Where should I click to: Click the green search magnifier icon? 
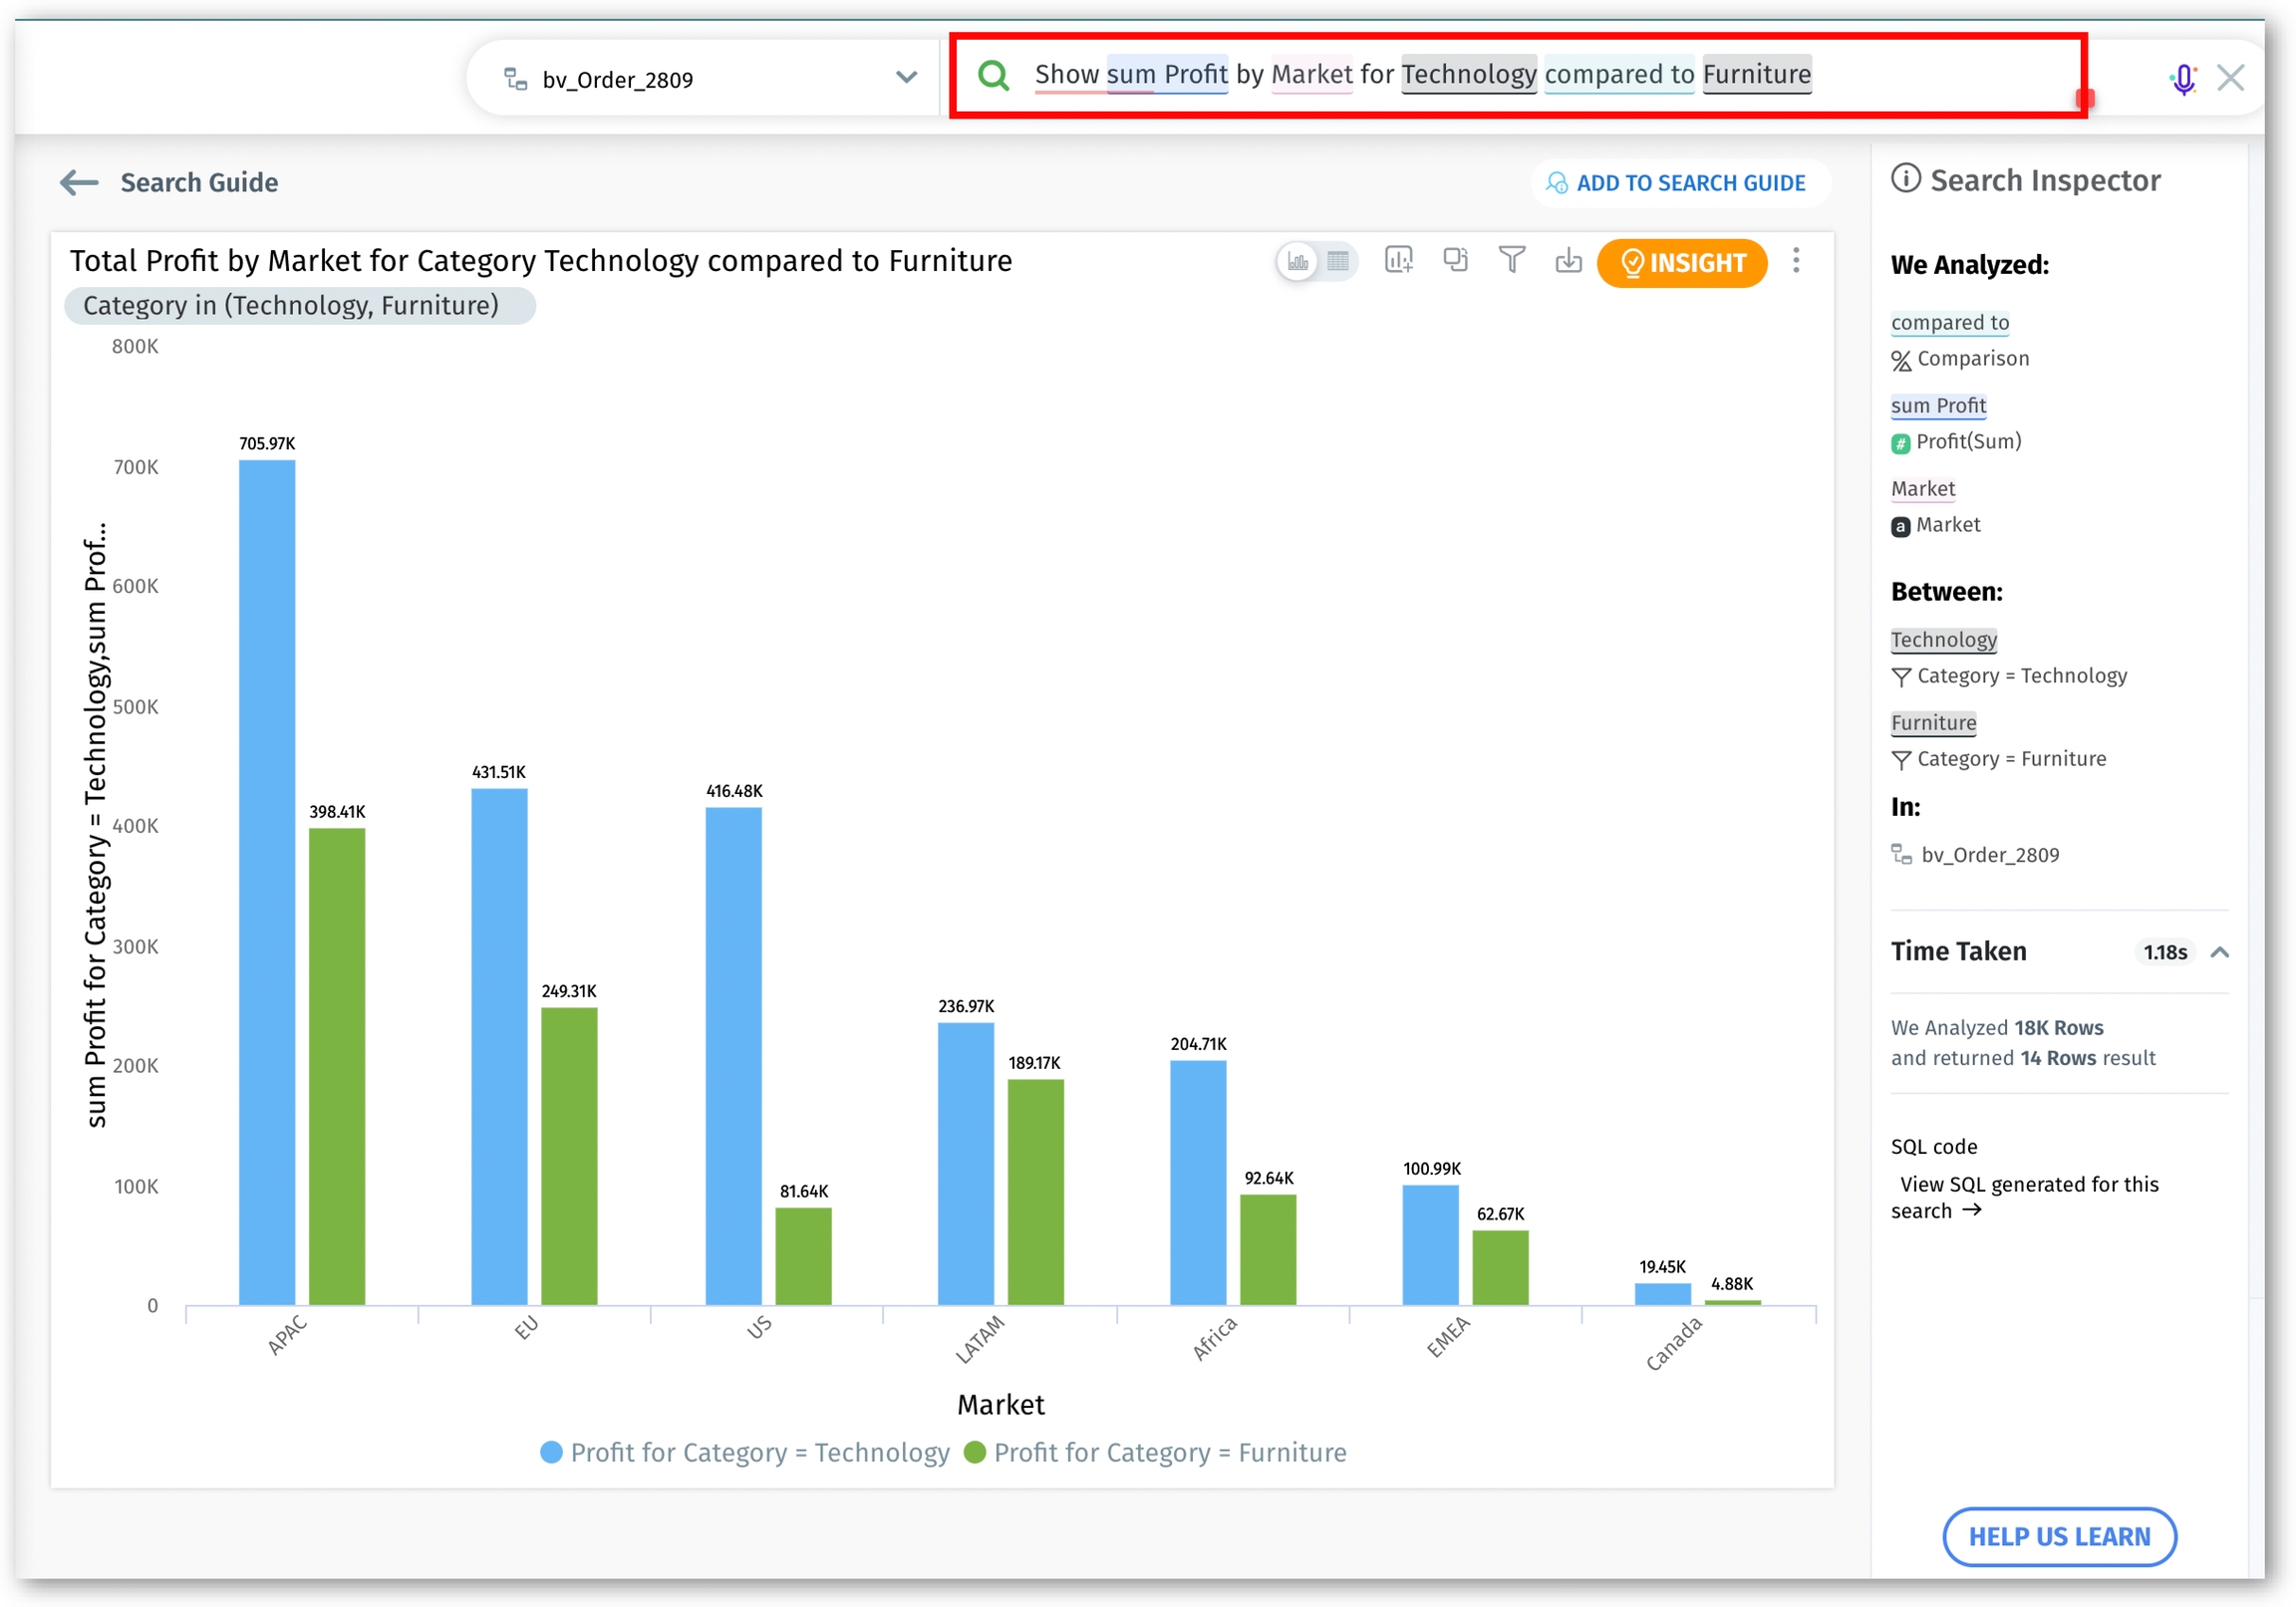tap(993, 75)
